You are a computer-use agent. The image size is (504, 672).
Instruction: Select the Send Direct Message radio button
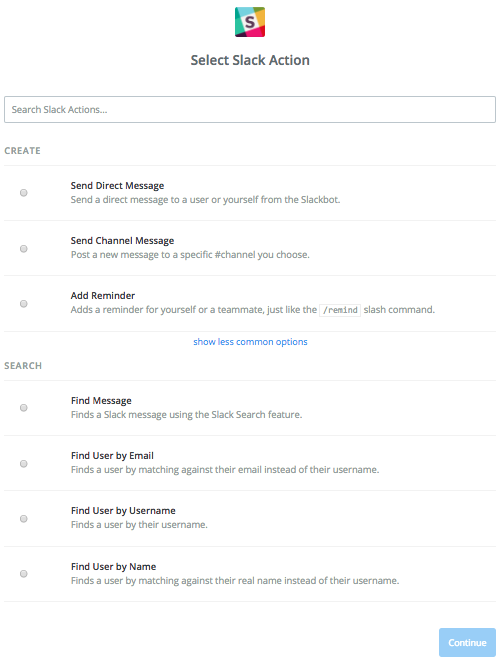(x=24, y=193)
